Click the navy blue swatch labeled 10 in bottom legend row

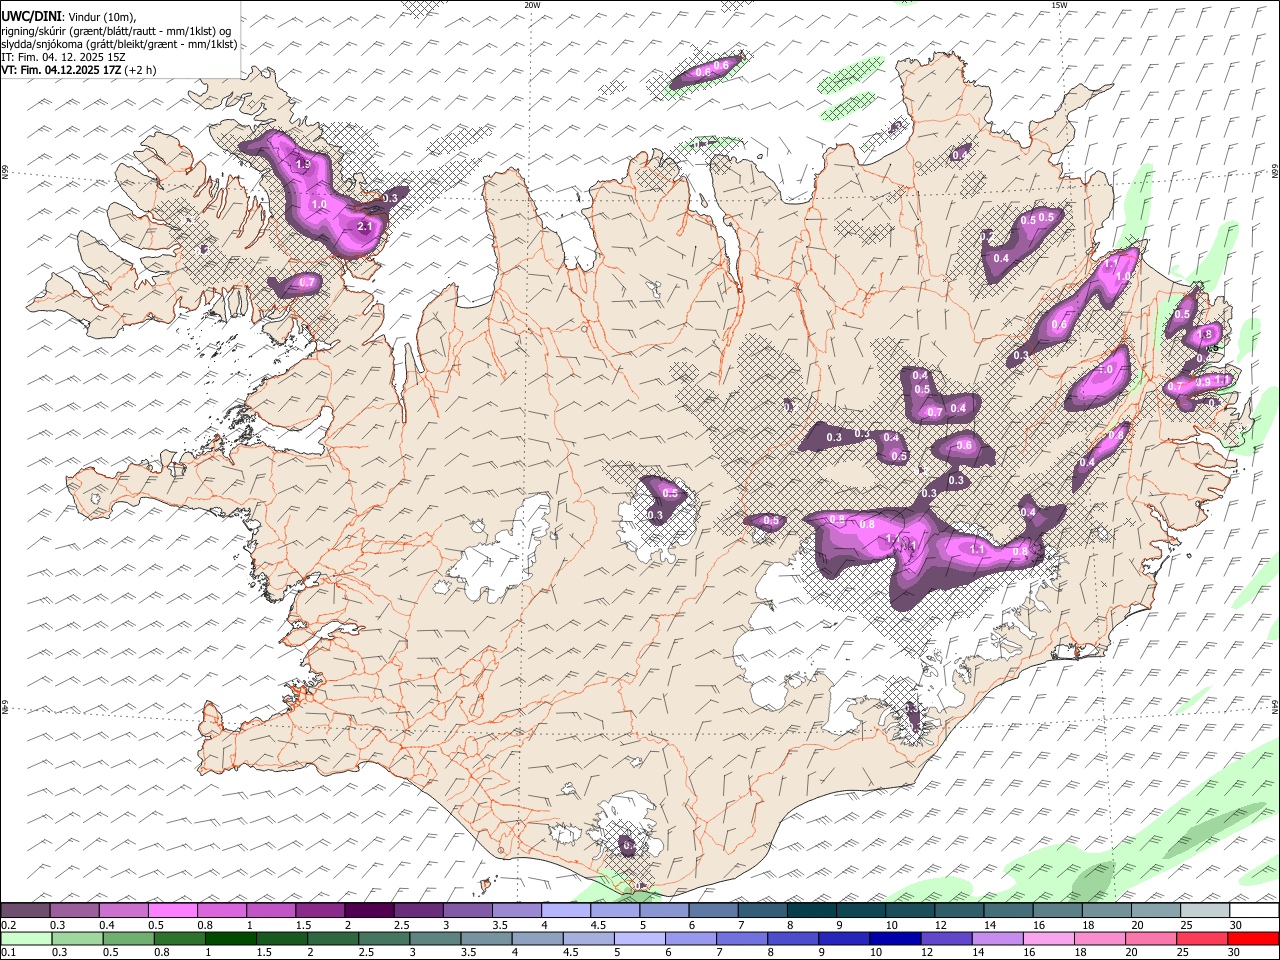[x=894, y=938]
